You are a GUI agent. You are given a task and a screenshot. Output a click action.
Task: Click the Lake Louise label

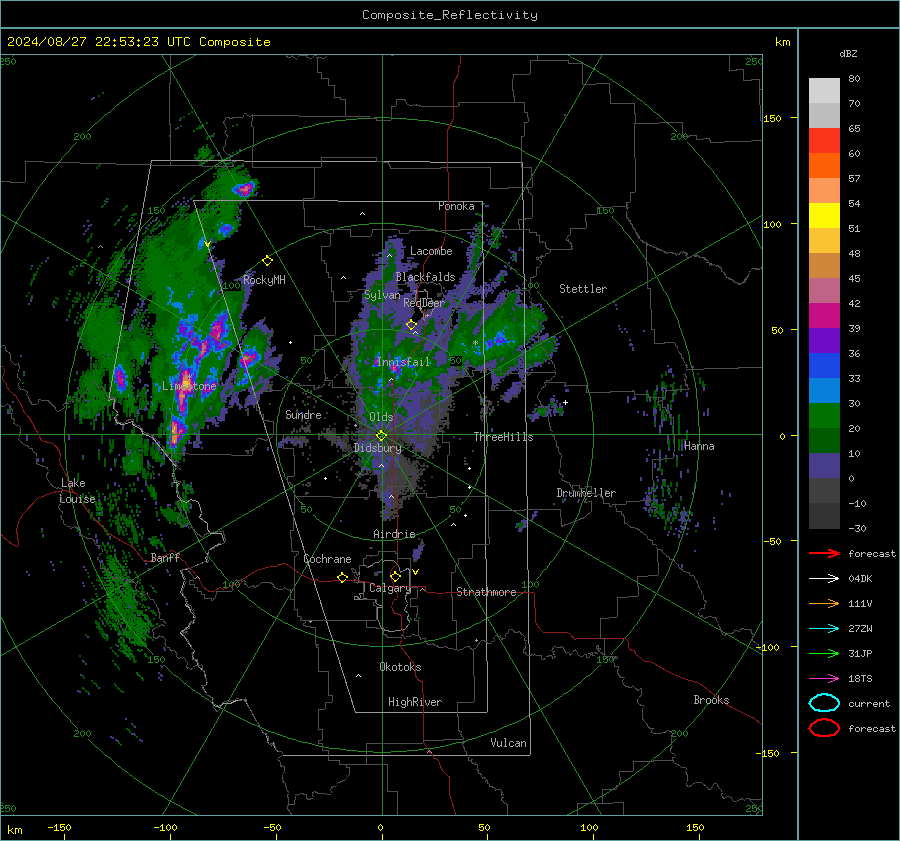(x=77, y=491)
